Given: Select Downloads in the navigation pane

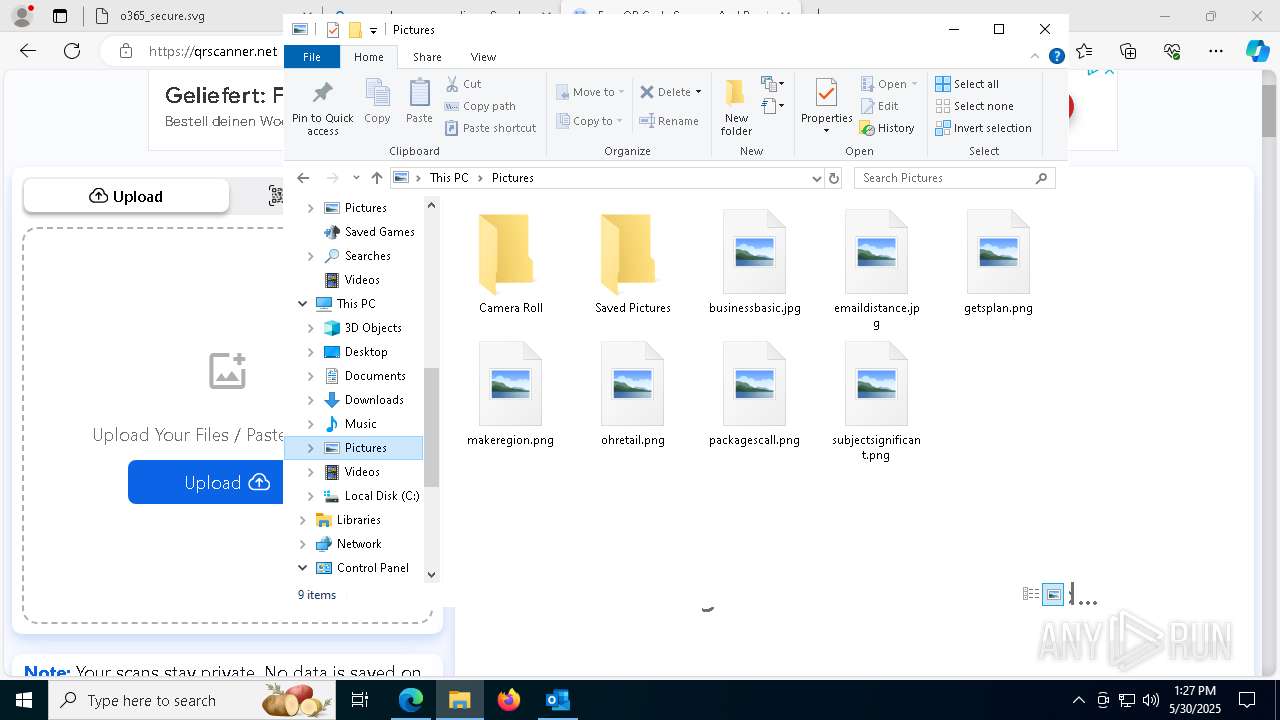Looking at the screenshot, I should (374, 400).
